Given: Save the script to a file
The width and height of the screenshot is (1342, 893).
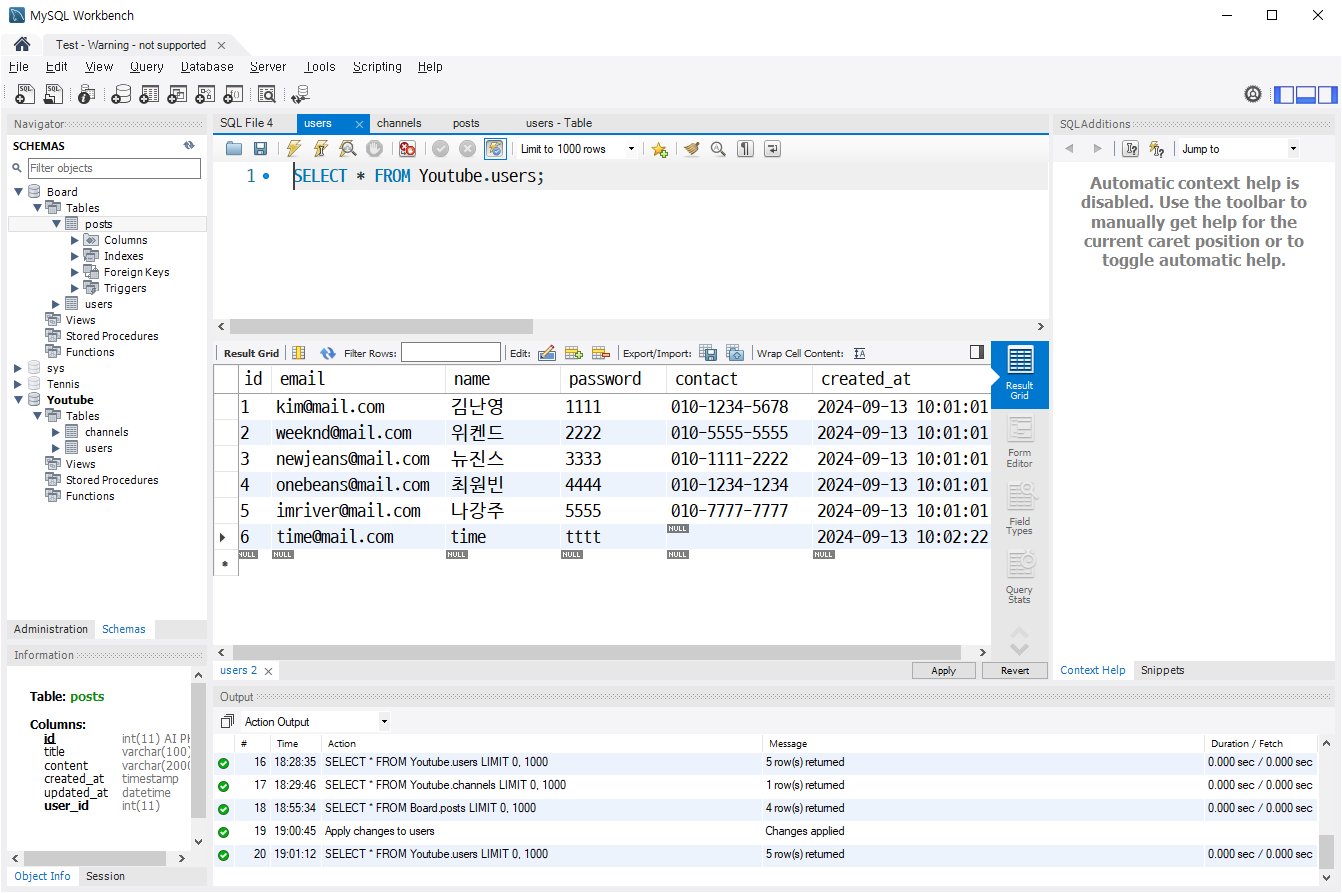Looking at the screenshot, I should pyautogui.click(x=260, y=149).
